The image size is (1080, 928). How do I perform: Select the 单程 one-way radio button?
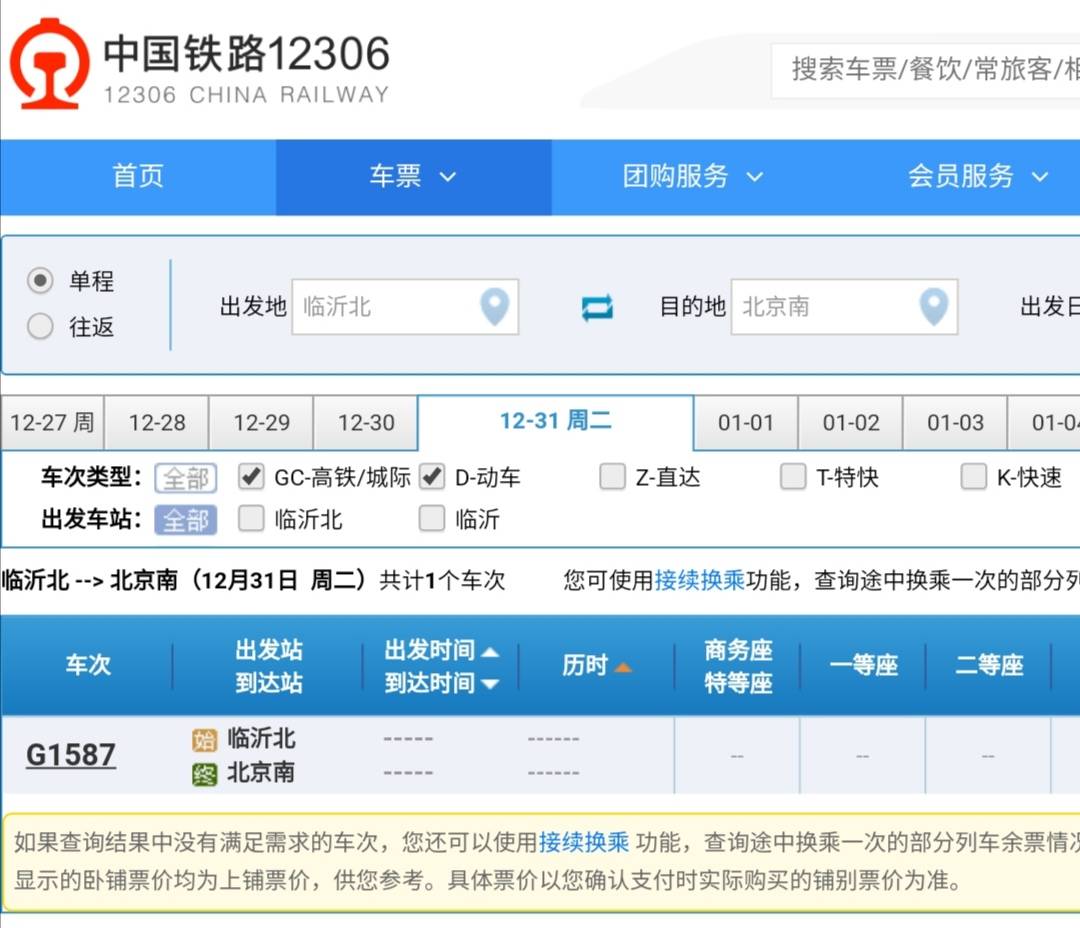[40, 280]
